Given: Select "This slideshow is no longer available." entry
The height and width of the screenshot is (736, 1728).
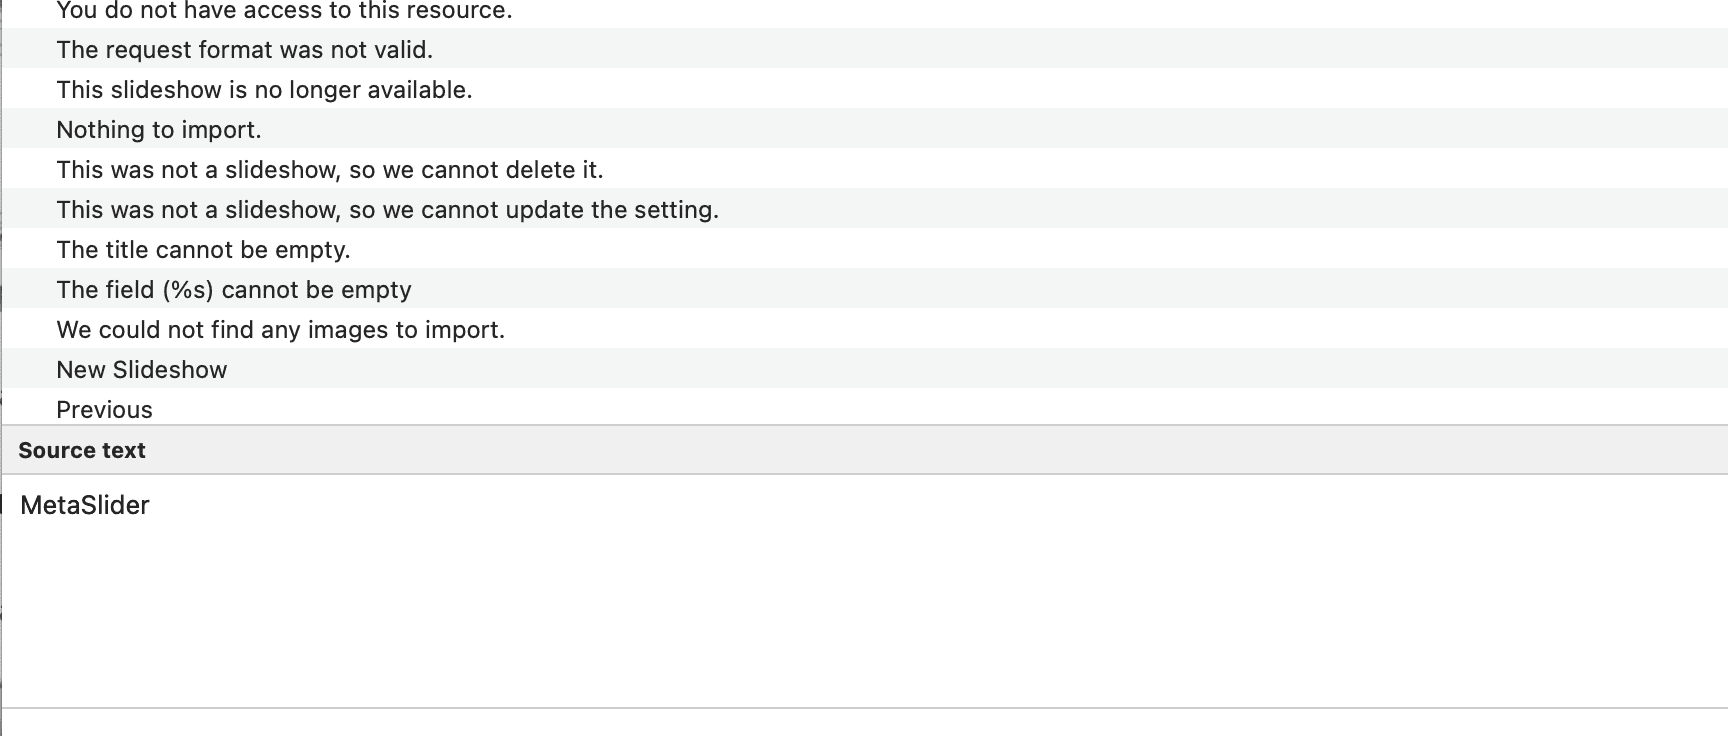Looking at the screenshot, I should (x=264, y=90).
